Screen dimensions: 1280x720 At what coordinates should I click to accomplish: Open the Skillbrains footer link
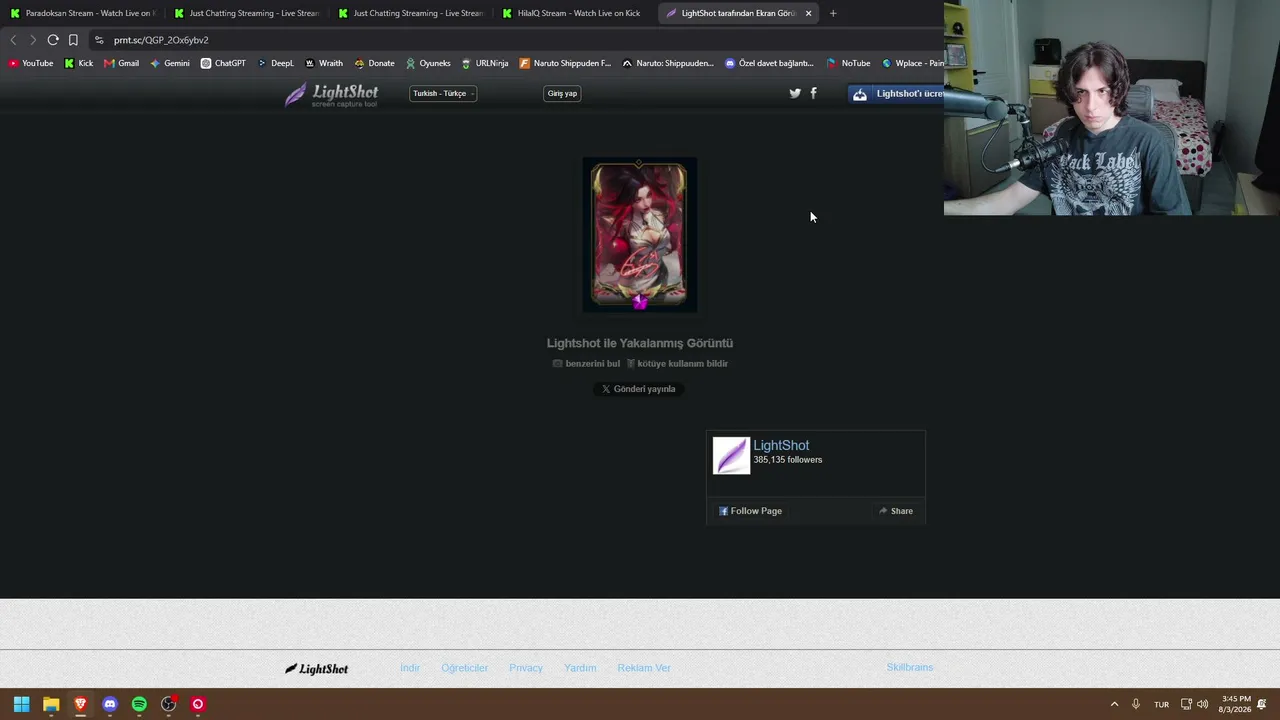(x=910, y=667)
